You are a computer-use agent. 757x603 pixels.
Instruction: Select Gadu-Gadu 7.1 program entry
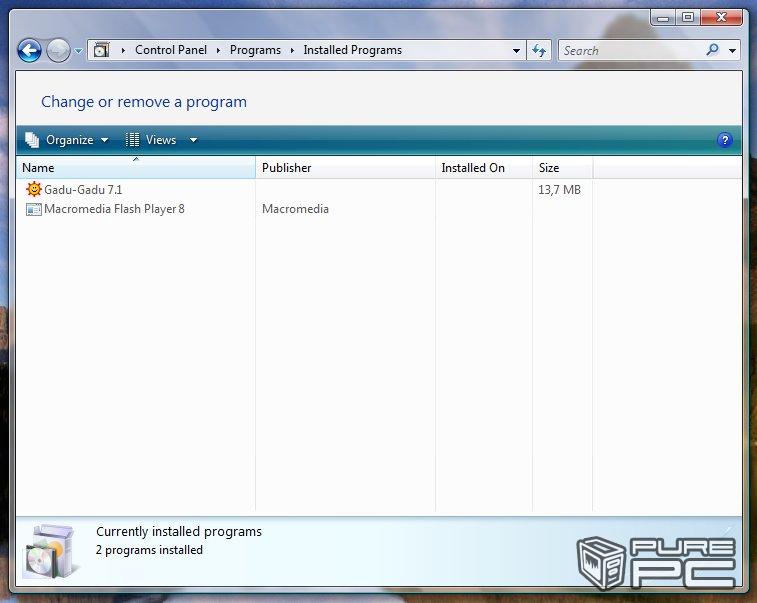point(83,190)
